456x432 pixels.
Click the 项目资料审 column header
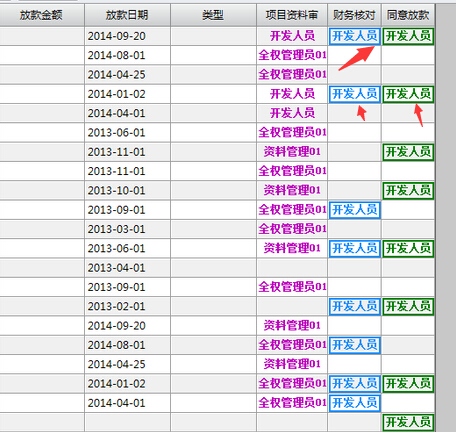(x=292, y=15)
